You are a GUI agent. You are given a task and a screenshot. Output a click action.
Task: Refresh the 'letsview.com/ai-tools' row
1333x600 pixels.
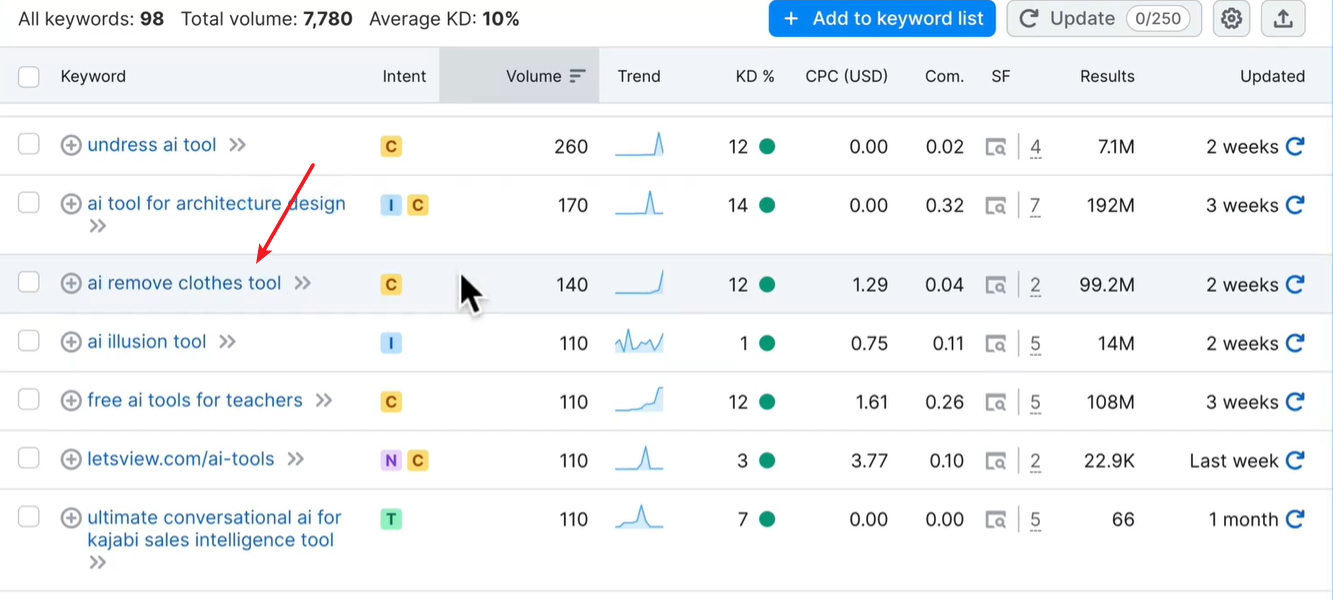coord(1295,460)
